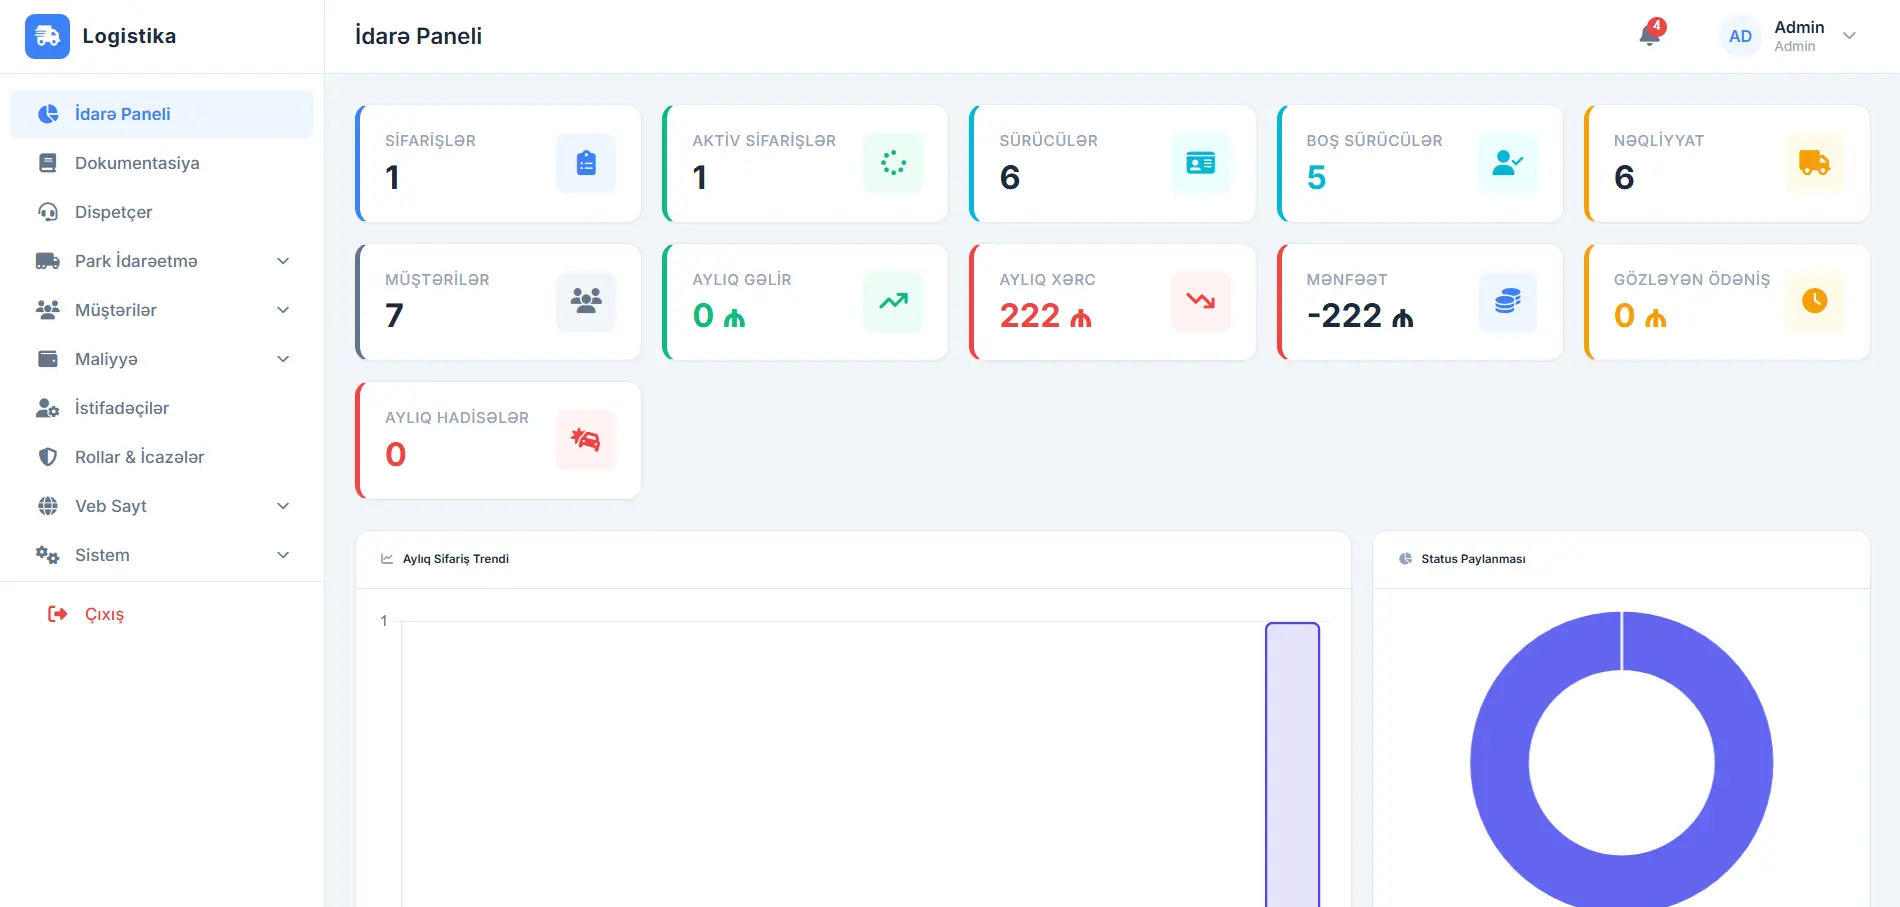Open Dokumentasiya from the sidebar
Screen dimensions: 1900x907
[x=137, y=163]
